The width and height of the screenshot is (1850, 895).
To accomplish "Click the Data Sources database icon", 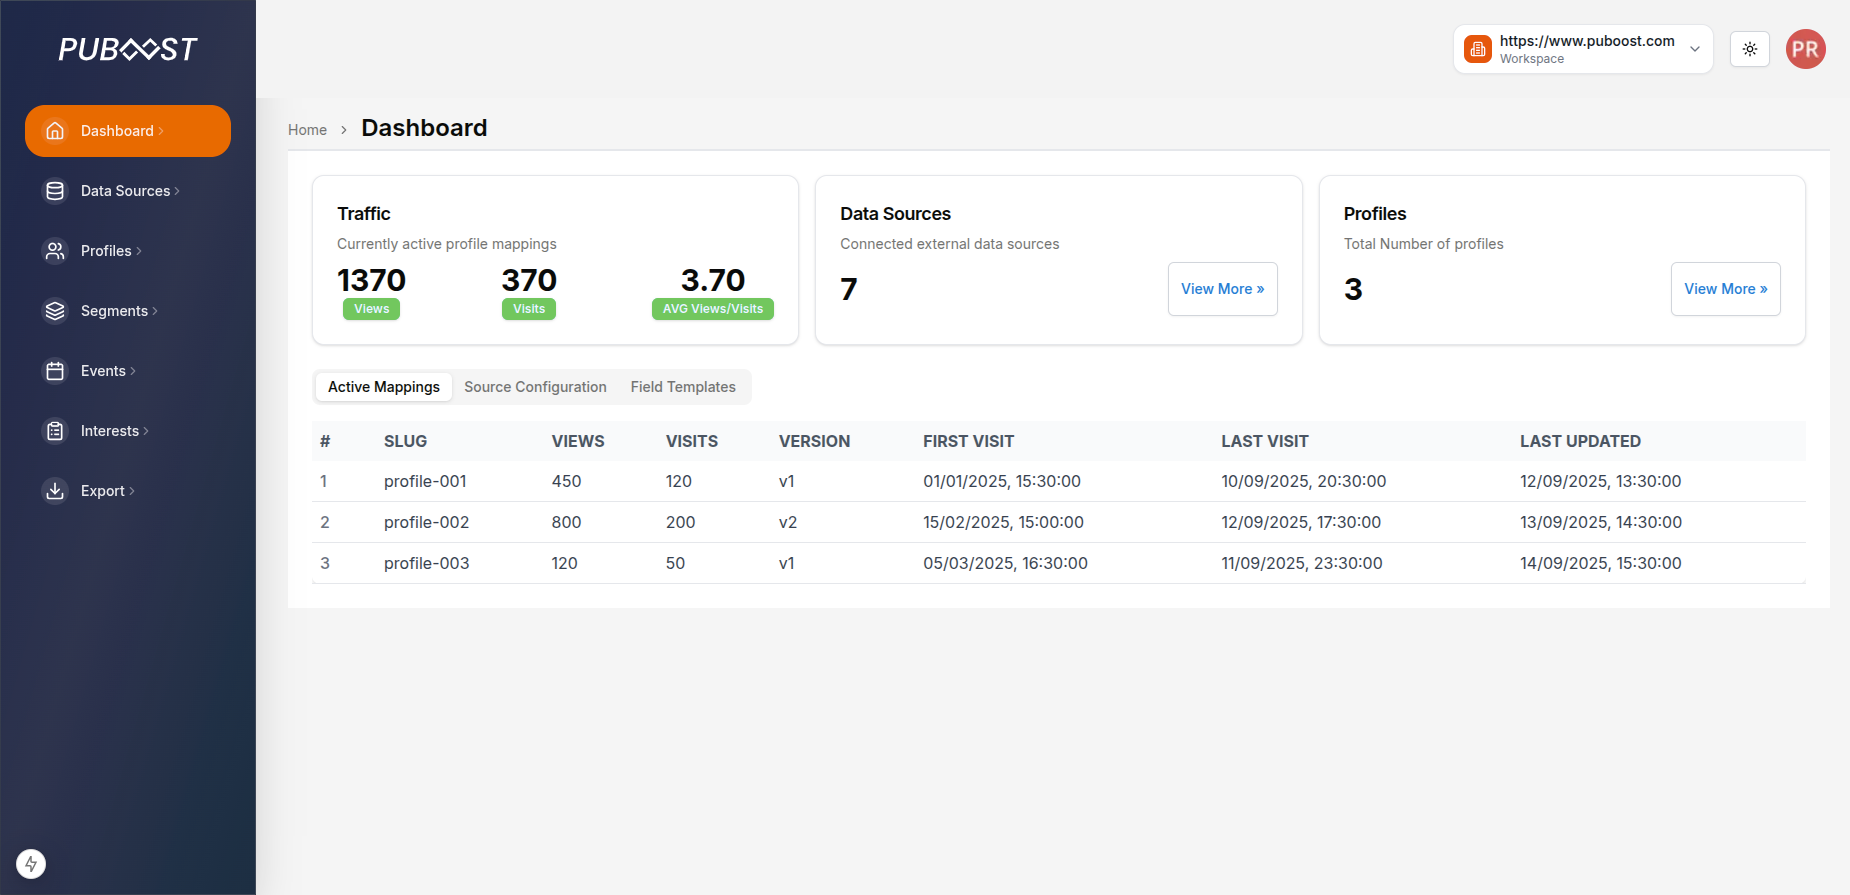I will 55,191.
